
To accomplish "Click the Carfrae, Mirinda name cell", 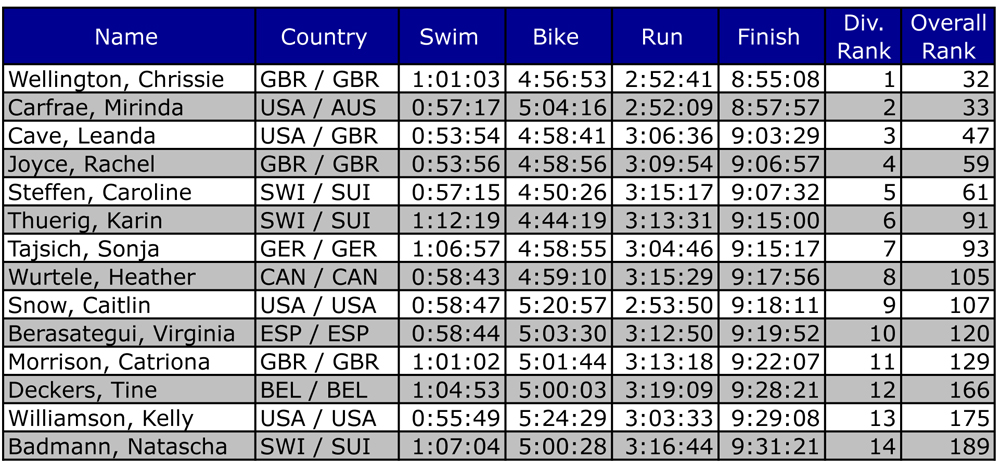I will 129,107.
